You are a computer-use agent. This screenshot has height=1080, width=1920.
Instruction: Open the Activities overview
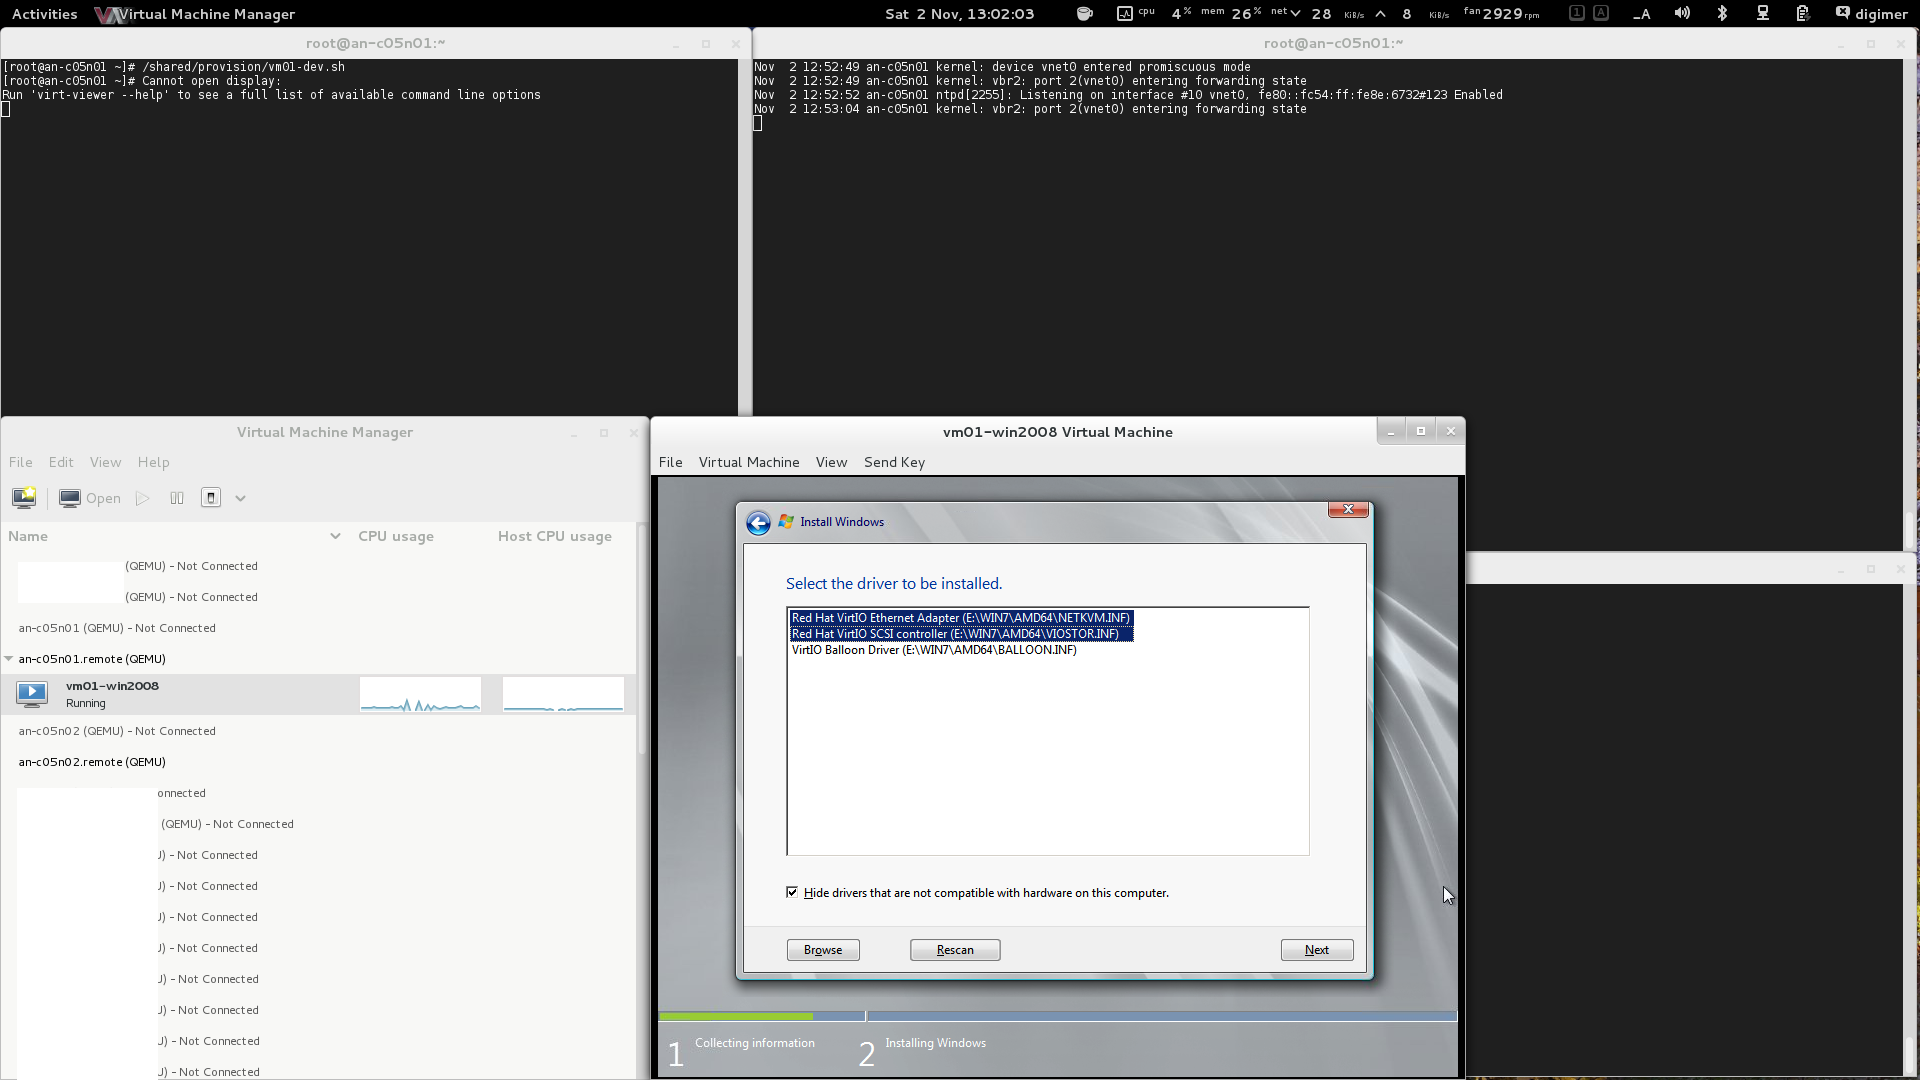tap(44, 14)
